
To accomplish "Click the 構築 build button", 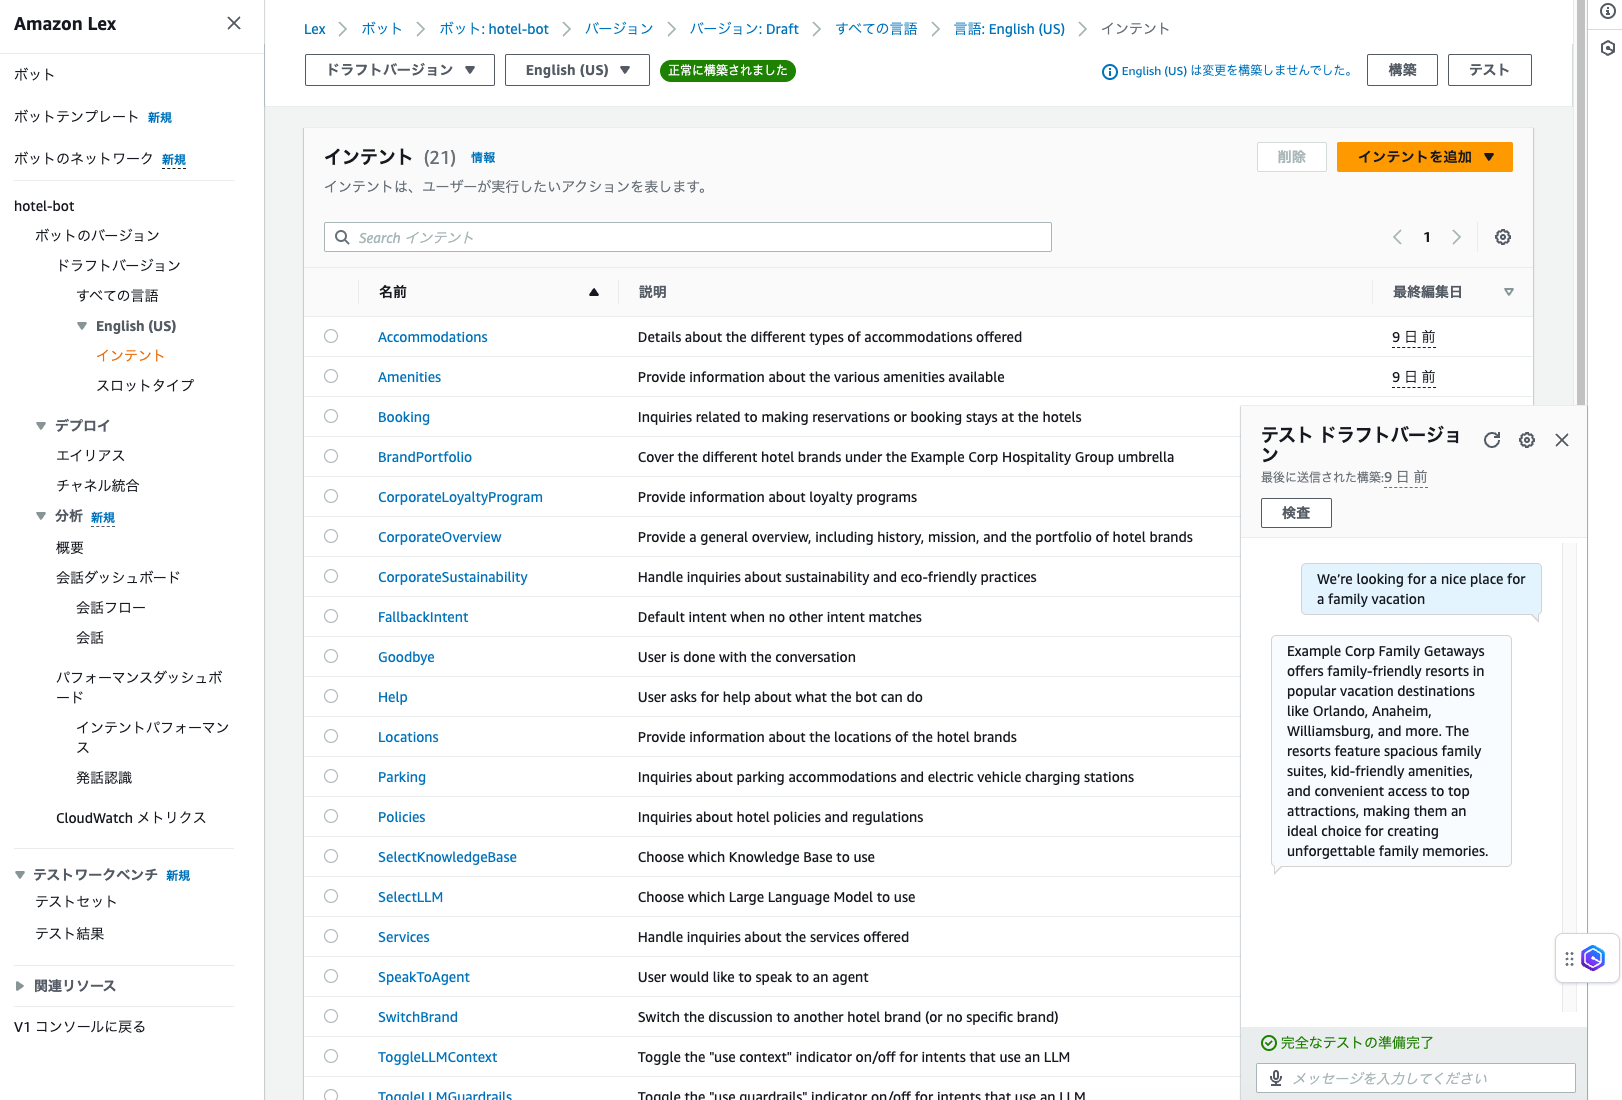I will [x=1402, y=70].
